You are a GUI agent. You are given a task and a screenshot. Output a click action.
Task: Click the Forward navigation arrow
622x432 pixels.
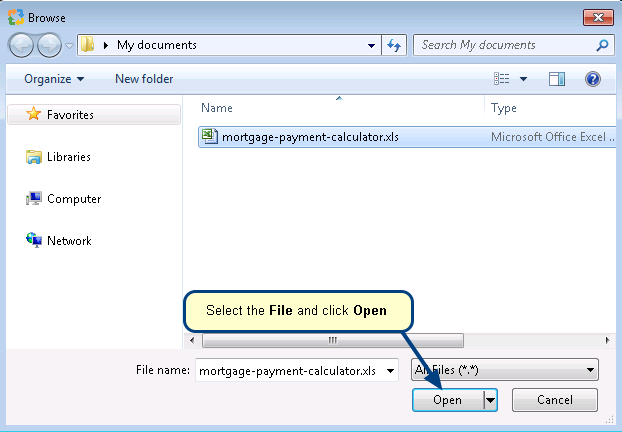coord(49,45)
